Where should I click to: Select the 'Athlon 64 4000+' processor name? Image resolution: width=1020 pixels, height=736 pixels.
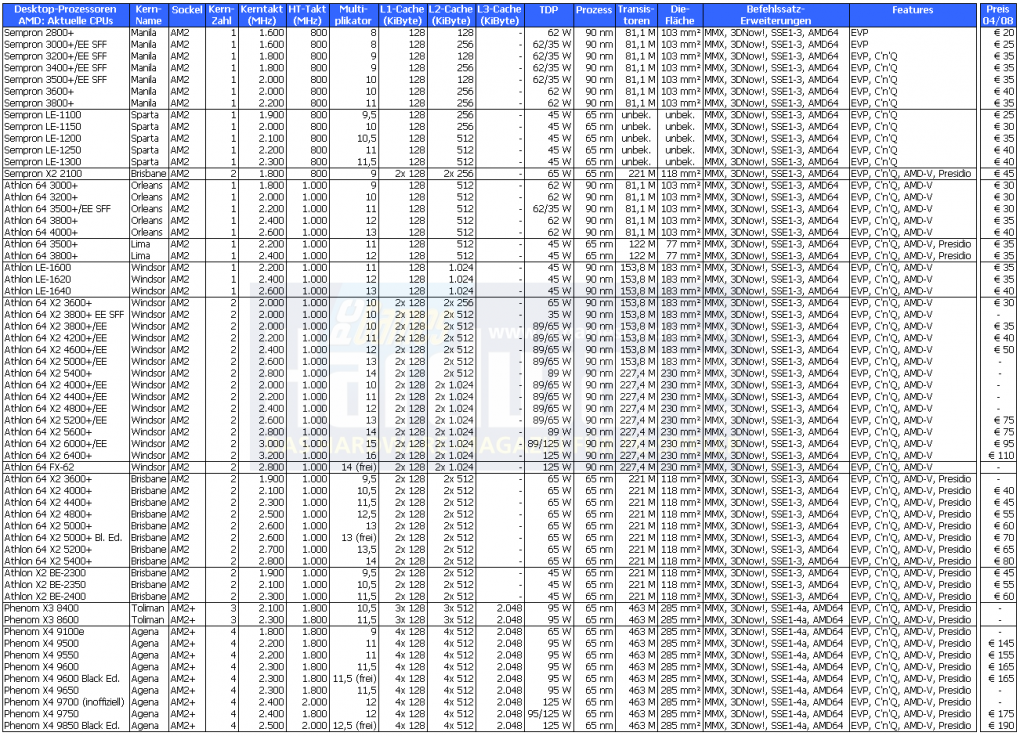41,232
